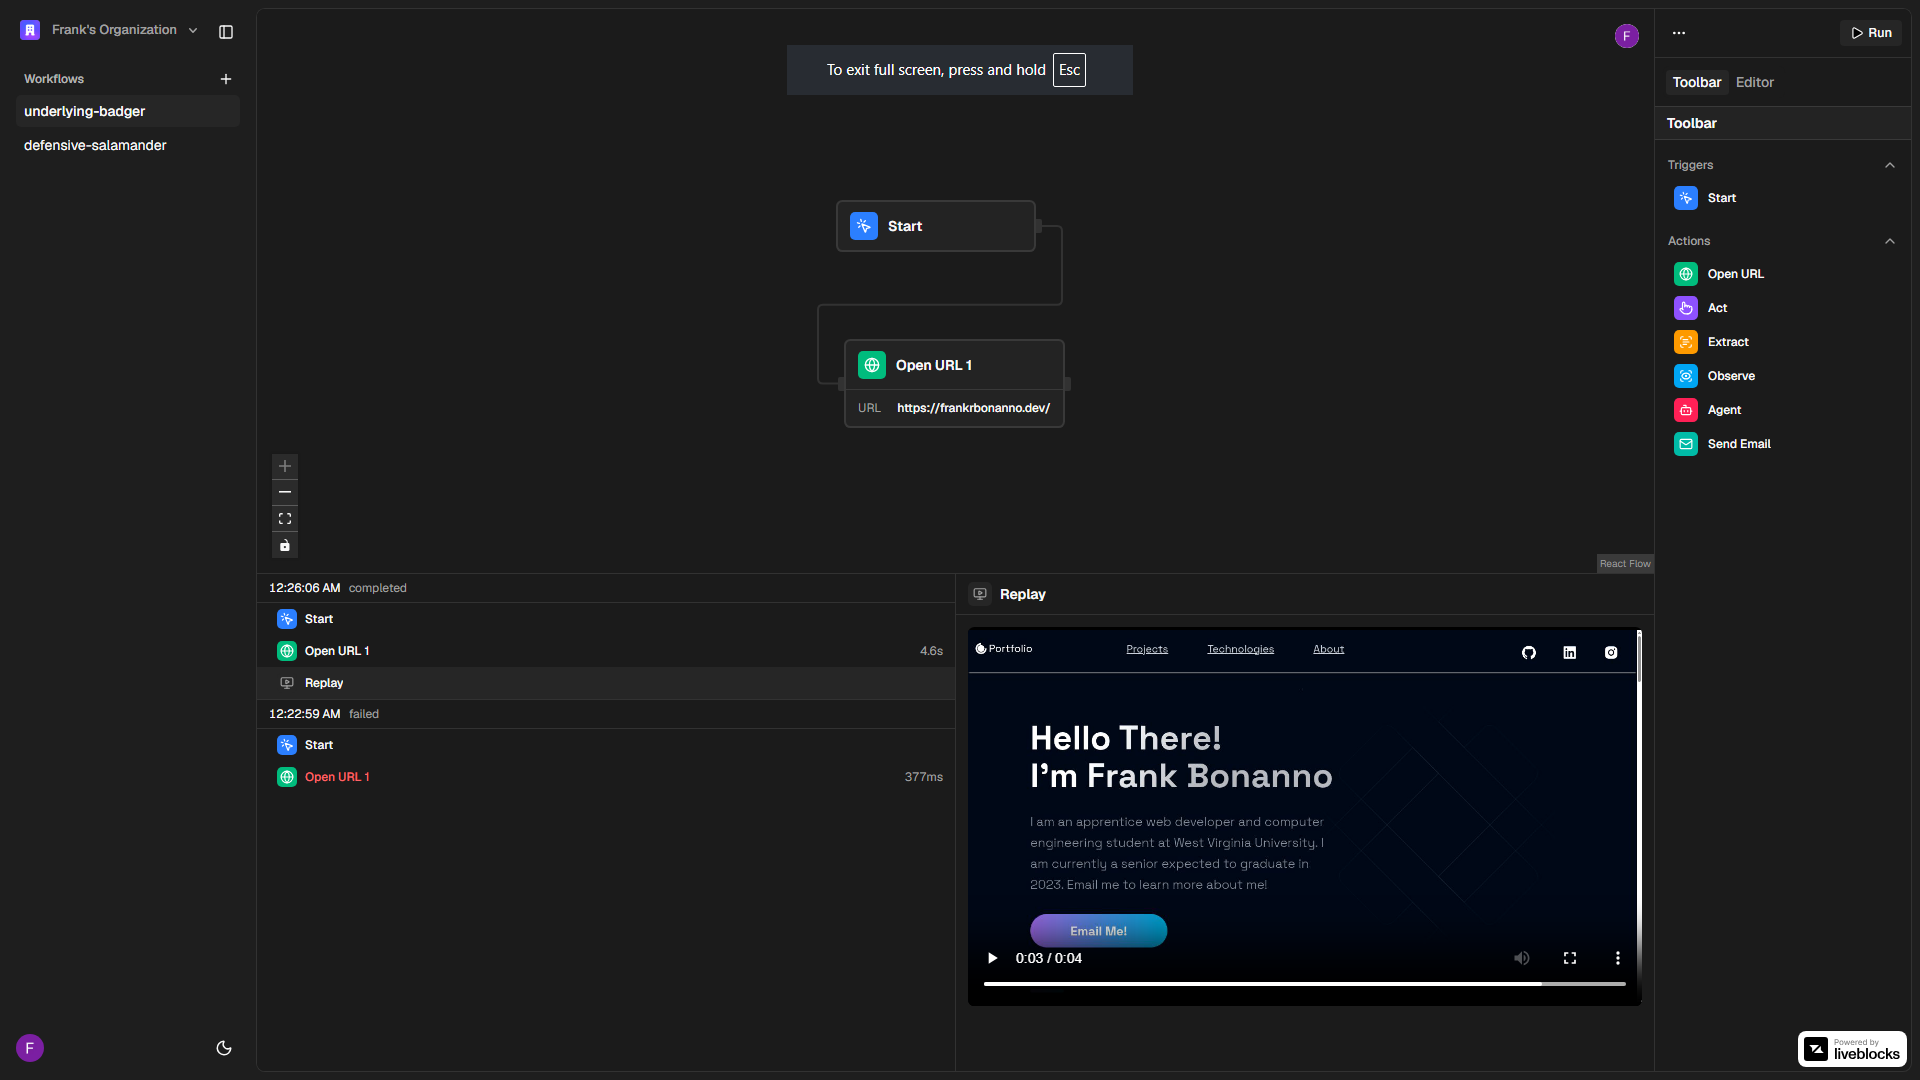Enter fullscreen on replay video
1920x1080 pixels.
click(1570, 958)
